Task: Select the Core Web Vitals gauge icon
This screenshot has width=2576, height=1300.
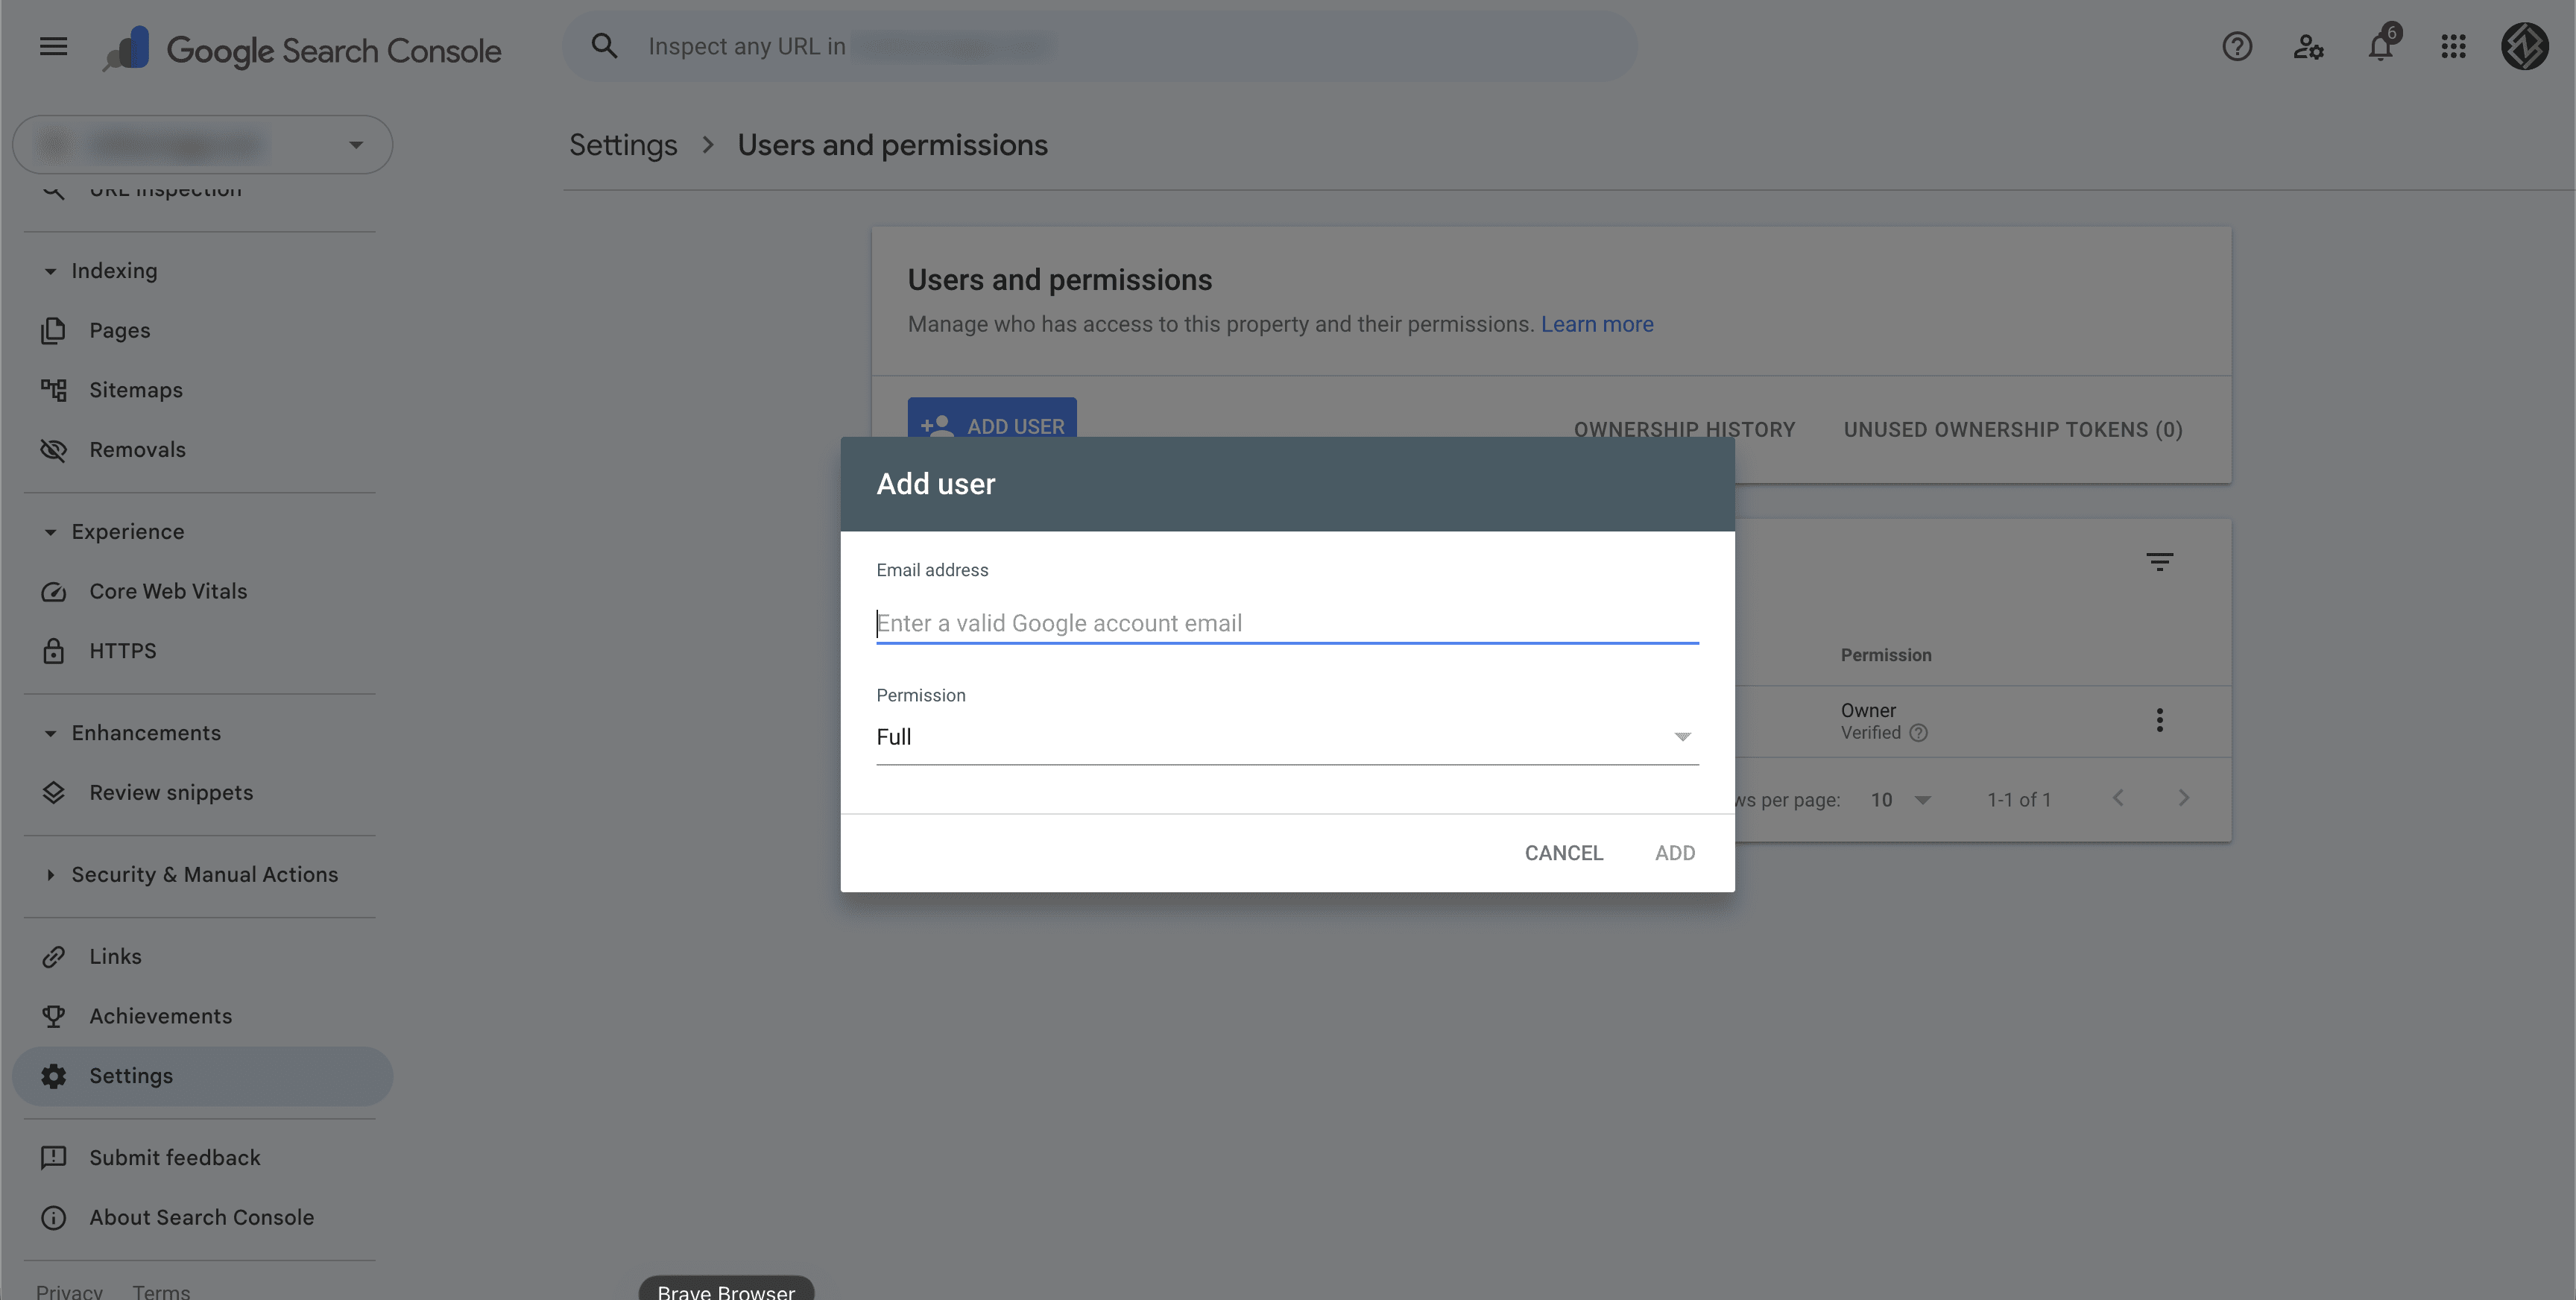Action: pyautogui.click(x=53, y=591)
